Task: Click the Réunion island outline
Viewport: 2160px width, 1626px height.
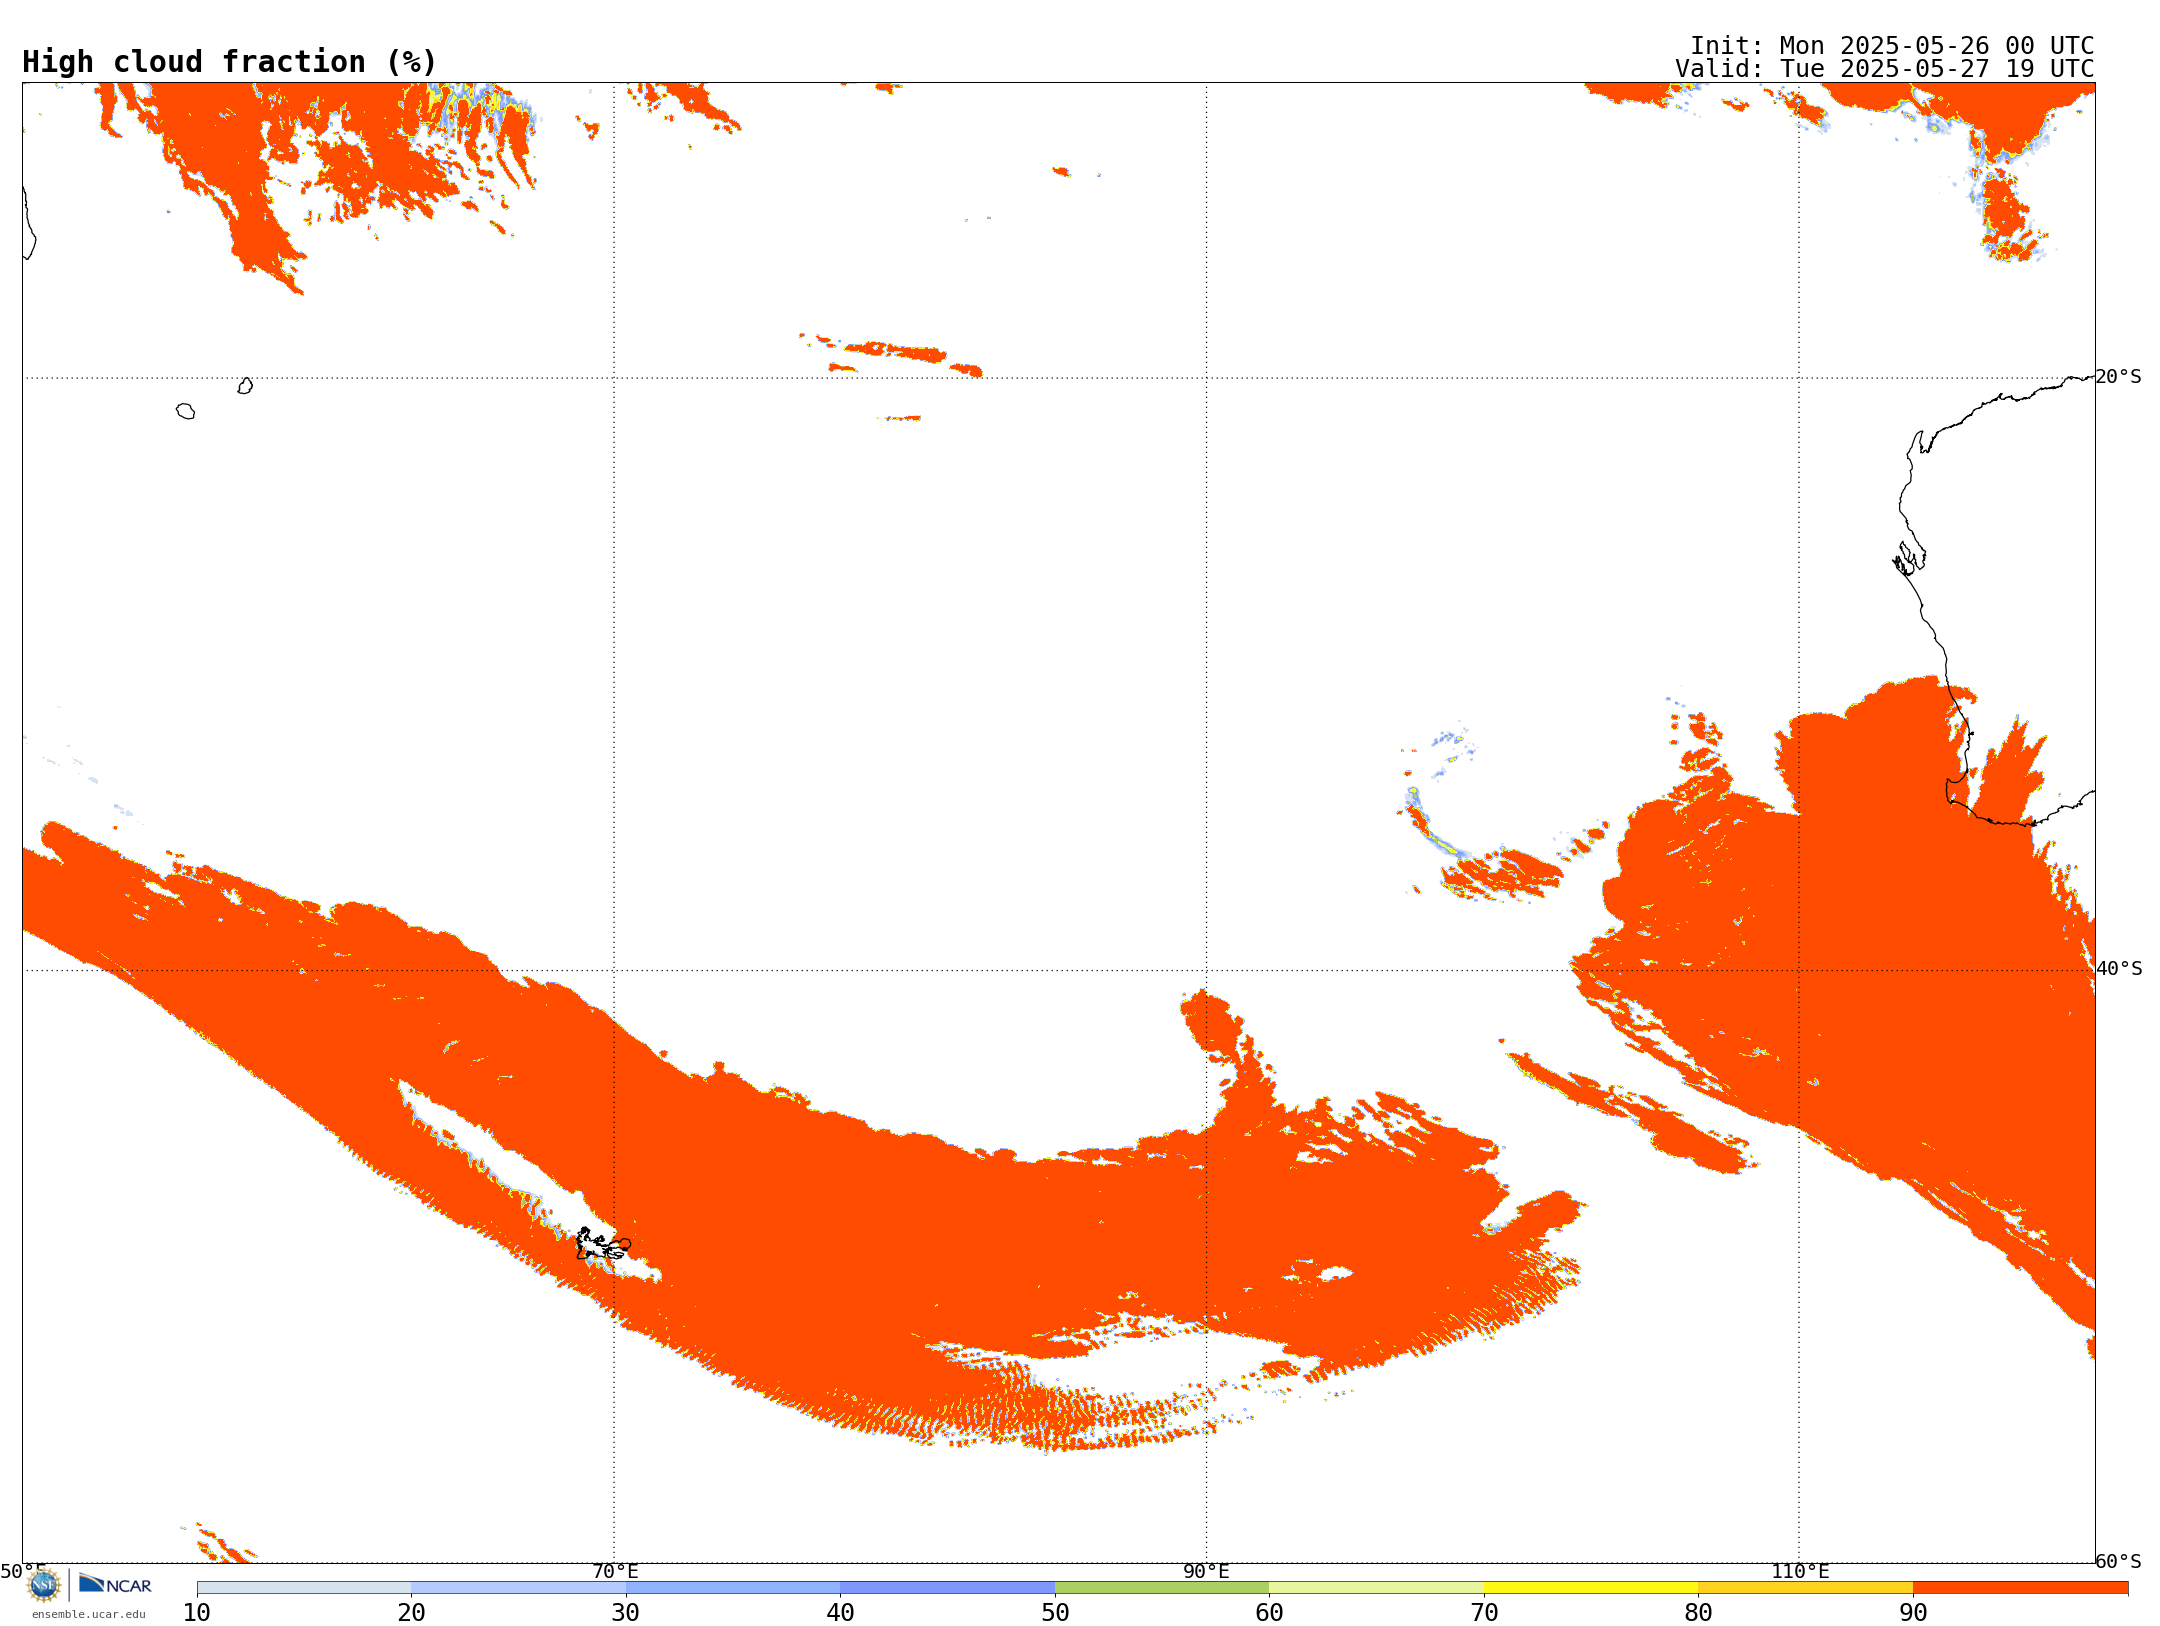Action: (185, 411)
